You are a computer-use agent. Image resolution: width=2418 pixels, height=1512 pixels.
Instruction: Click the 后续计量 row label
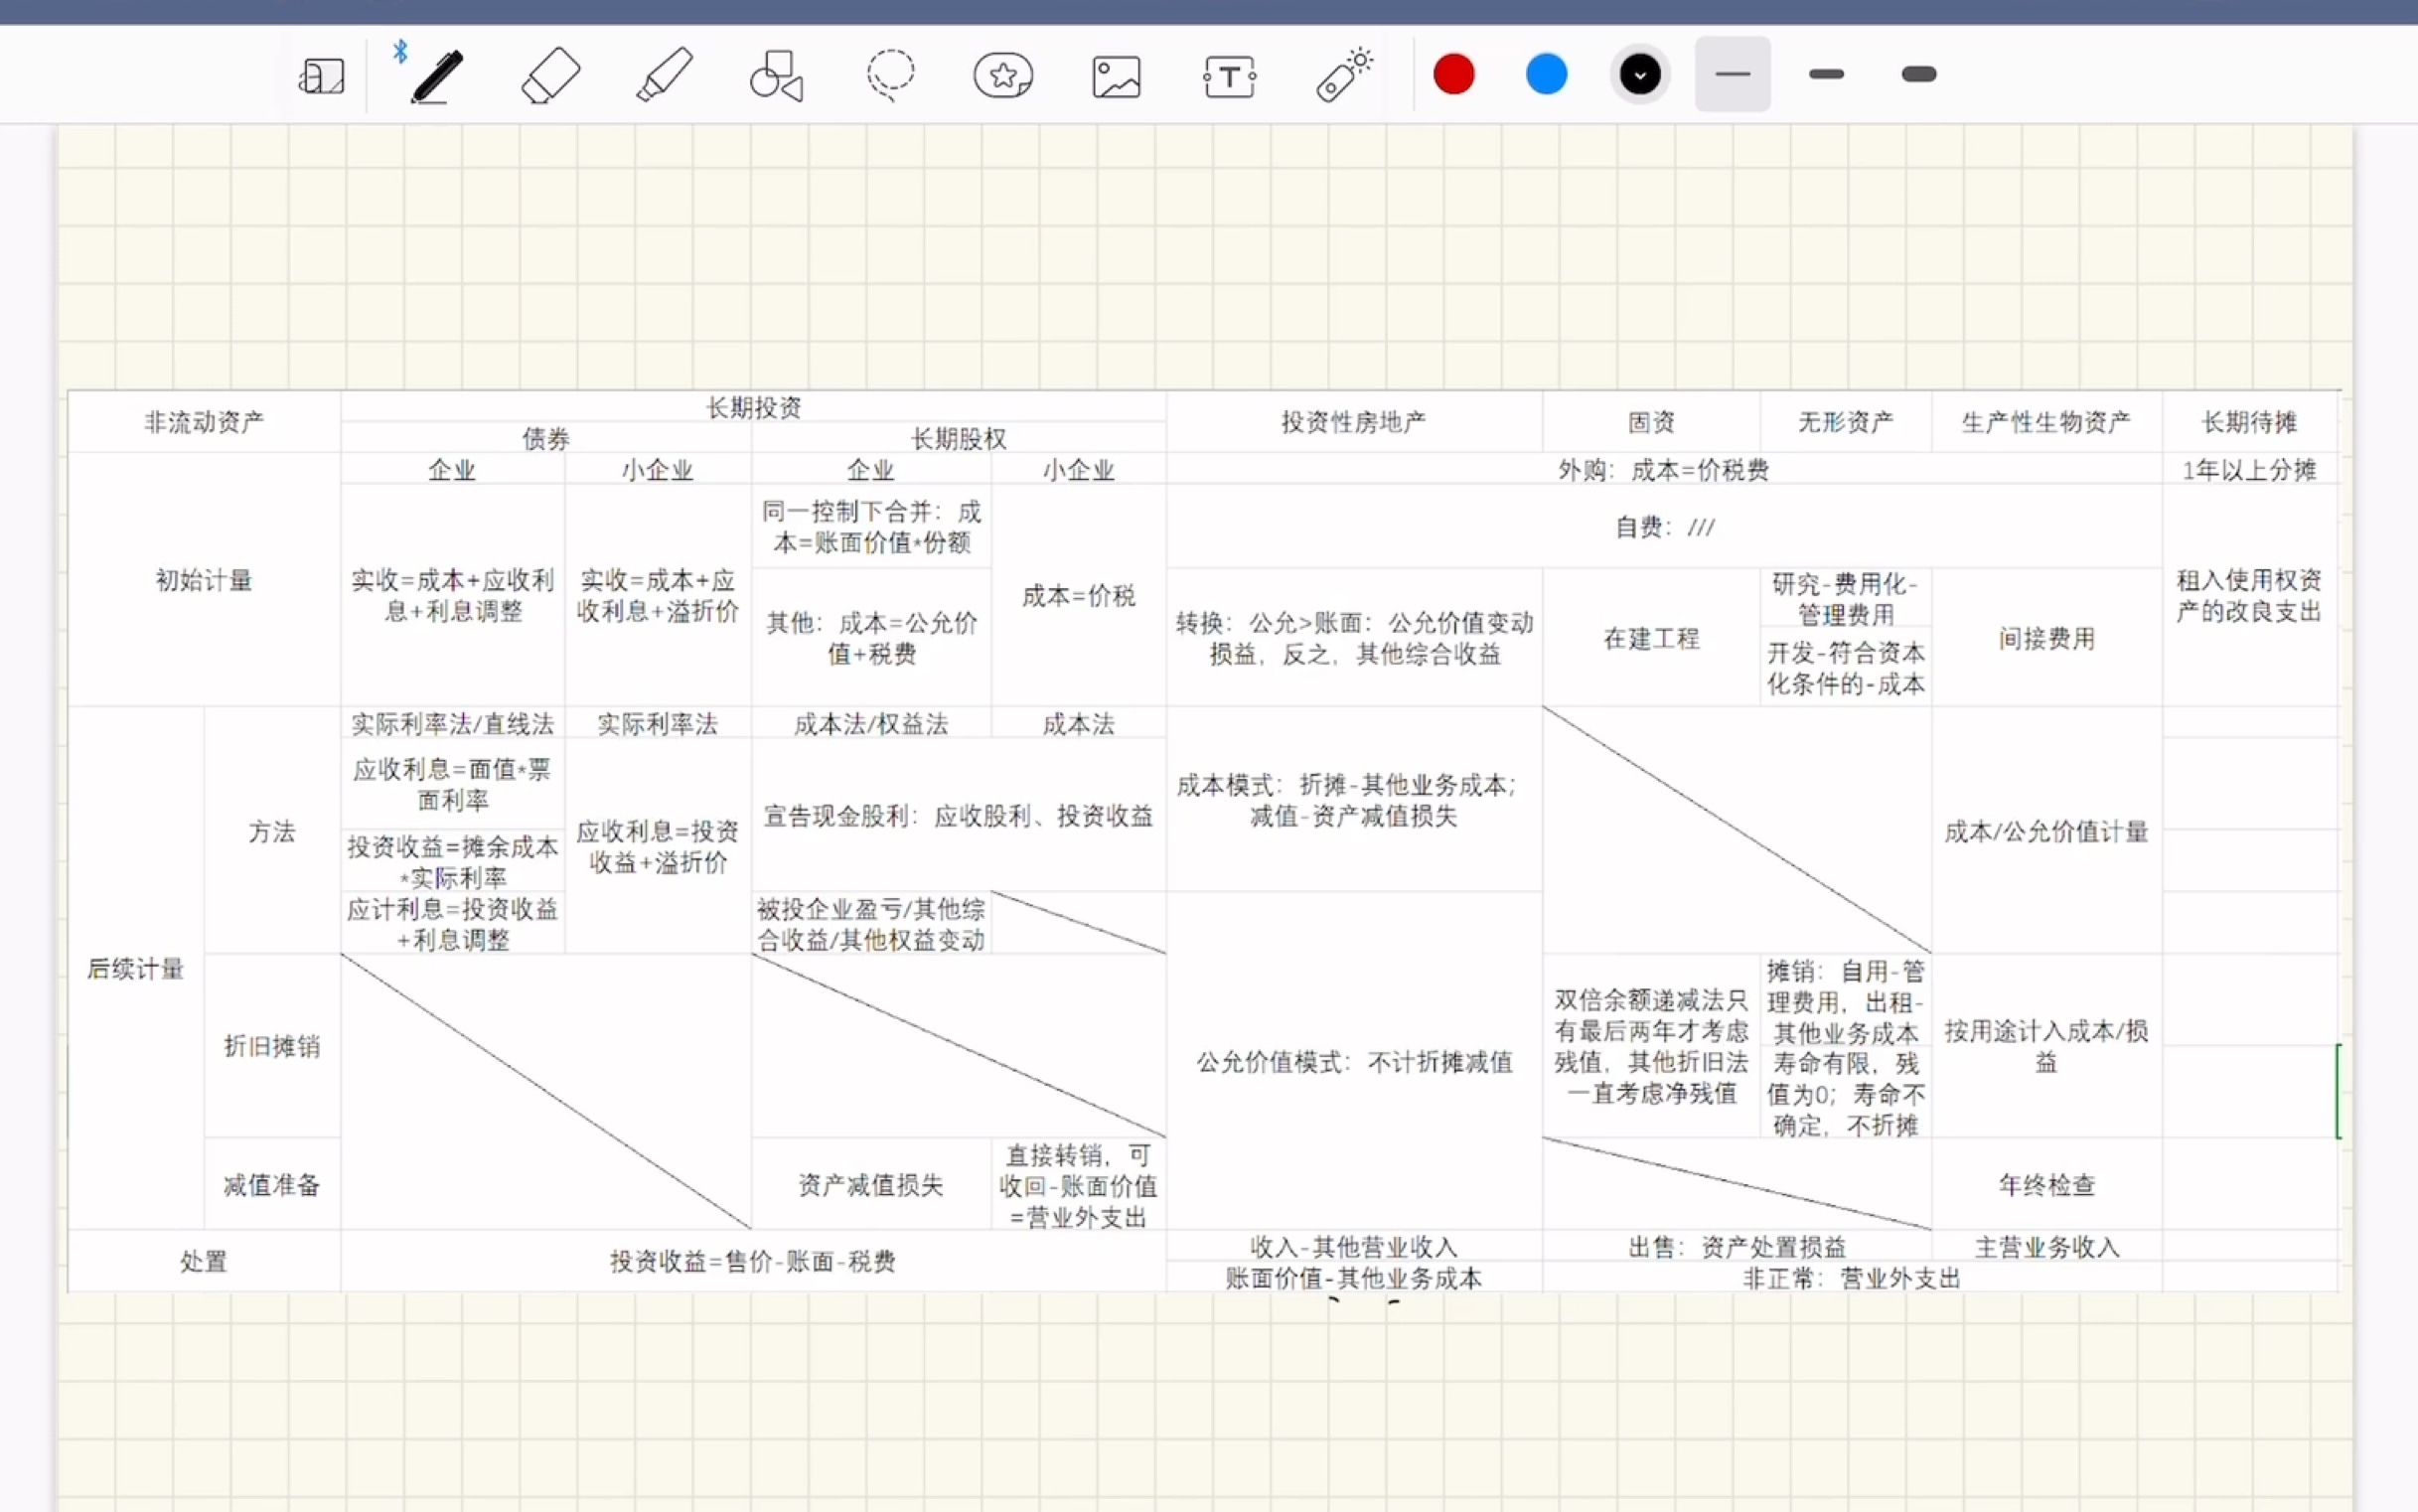click(x=136, y=968)
